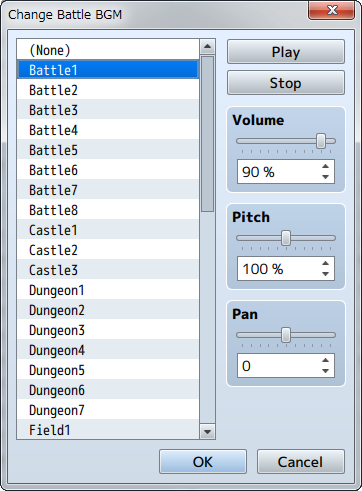
Task: Select Dungeon7 in the list
Action: [108, 410]
